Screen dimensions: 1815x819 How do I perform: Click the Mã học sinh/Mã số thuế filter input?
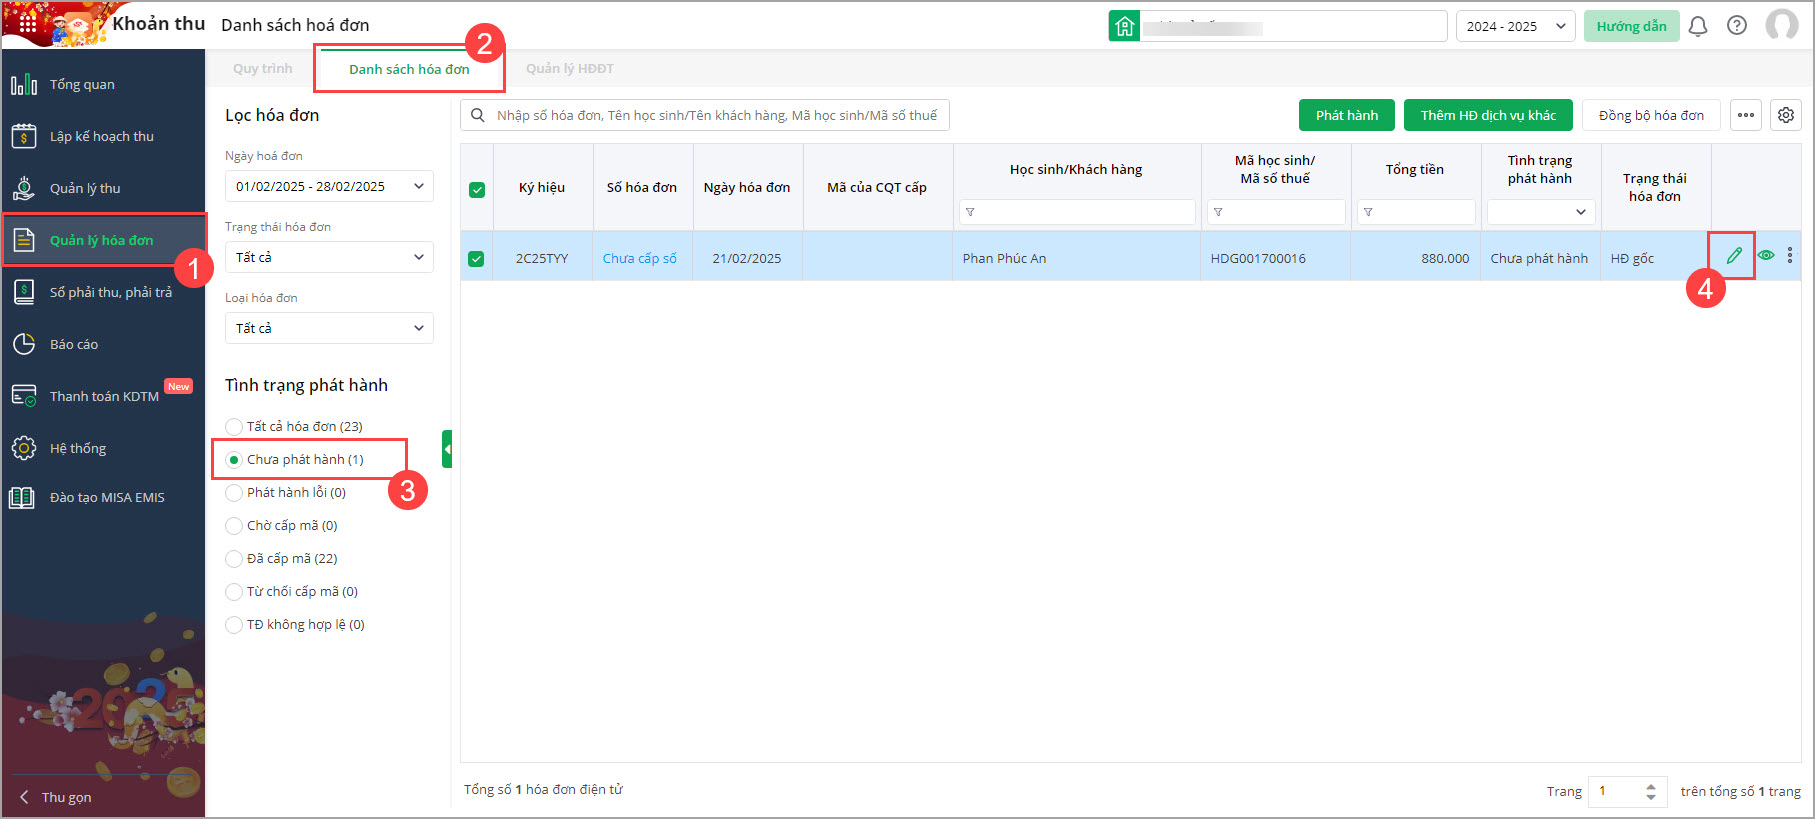pos(1276,212)
